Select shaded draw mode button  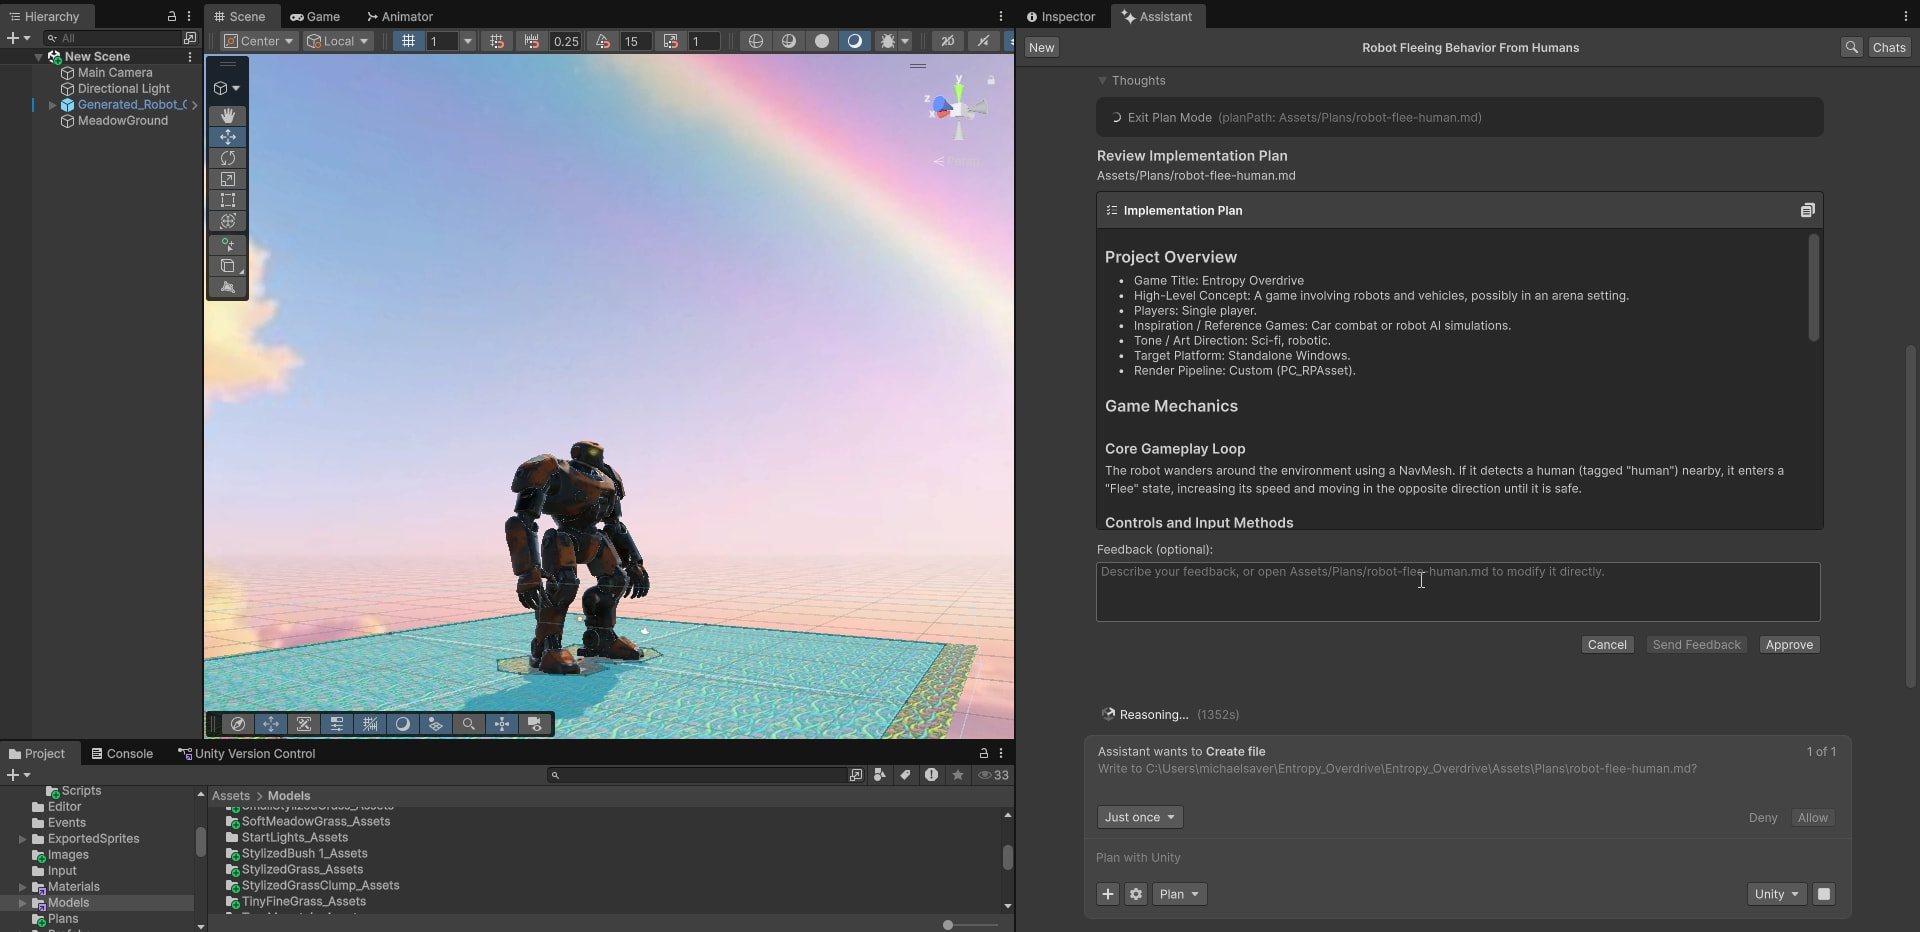tap(855, 41)
